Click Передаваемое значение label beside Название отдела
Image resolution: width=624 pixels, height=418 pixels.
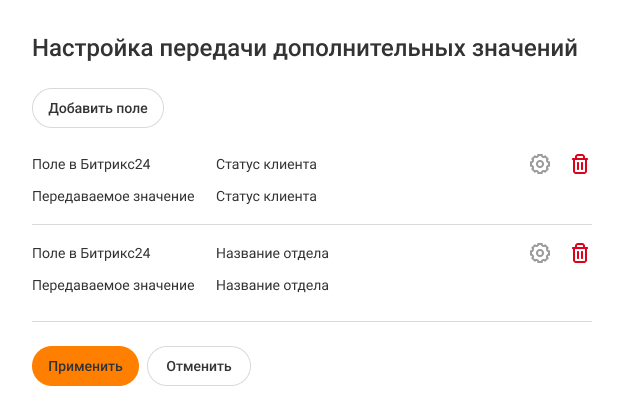113,285
